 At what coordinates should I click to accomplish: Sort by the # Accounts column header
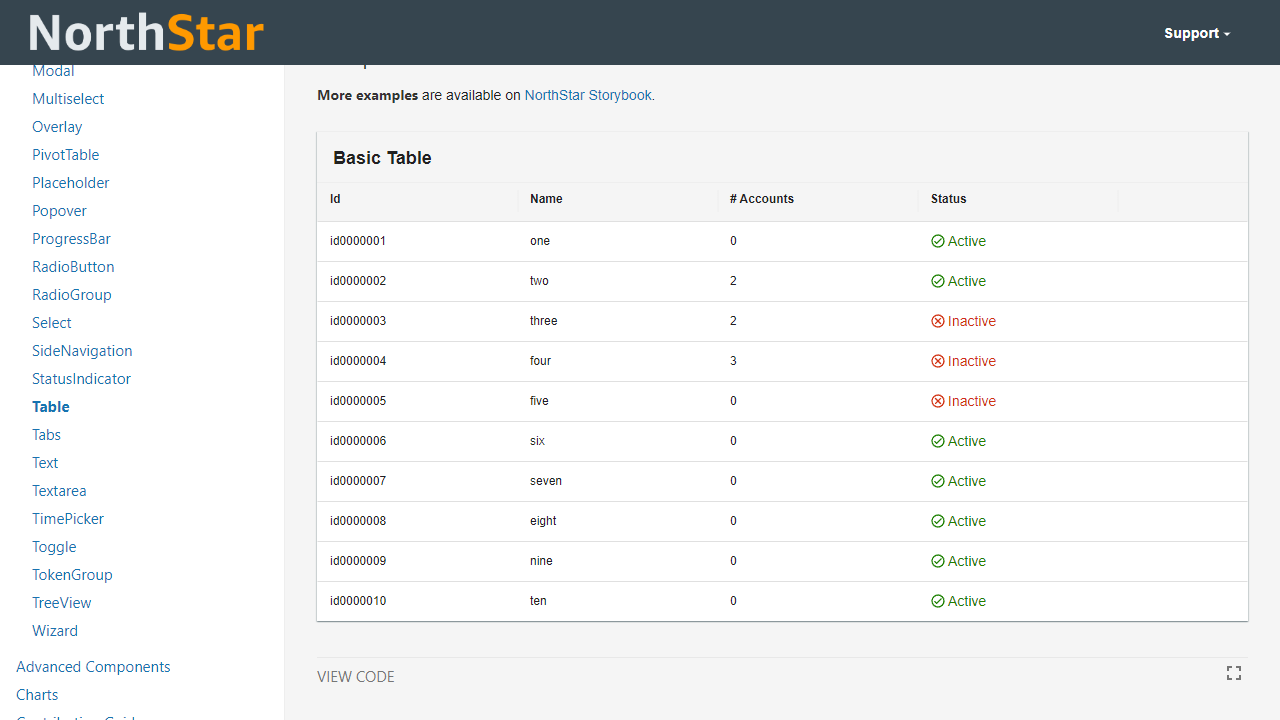pyautogui.click(x=762, y=199)
